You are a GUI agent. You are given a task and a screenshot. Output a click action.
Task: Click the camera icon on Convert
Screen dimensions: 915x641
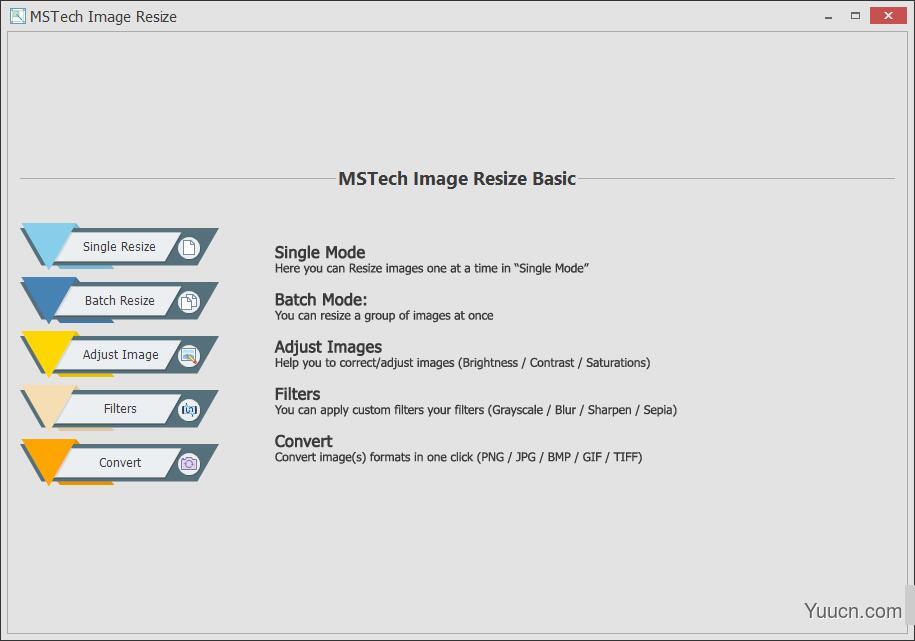point(188,464)
